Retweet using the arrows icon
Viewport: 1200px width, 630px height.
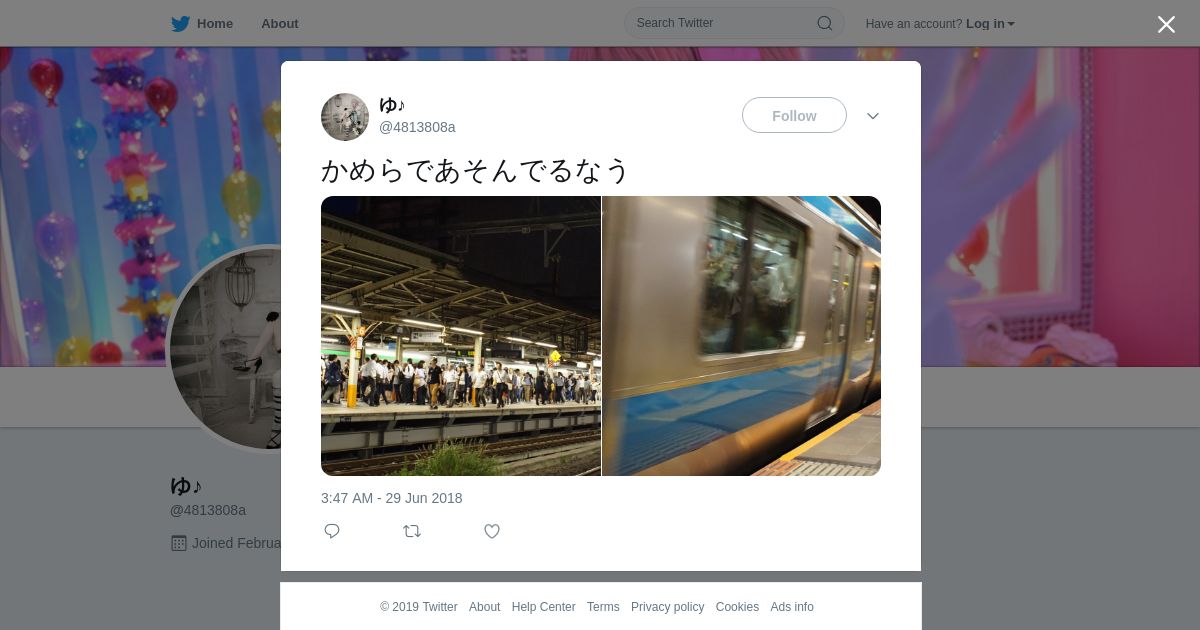[412, 531]
